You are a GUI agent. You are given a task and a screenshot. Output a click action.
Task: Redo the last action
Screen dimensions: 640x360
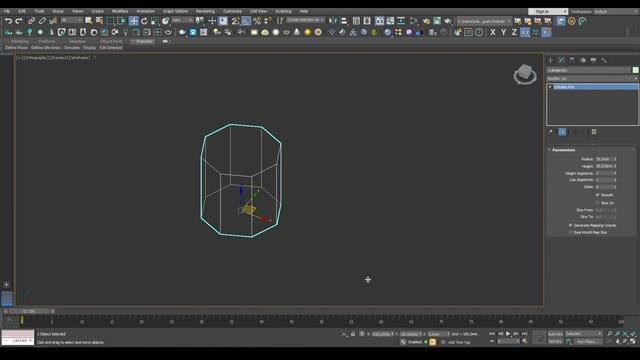pyautogui.click(x=19, y=21)
